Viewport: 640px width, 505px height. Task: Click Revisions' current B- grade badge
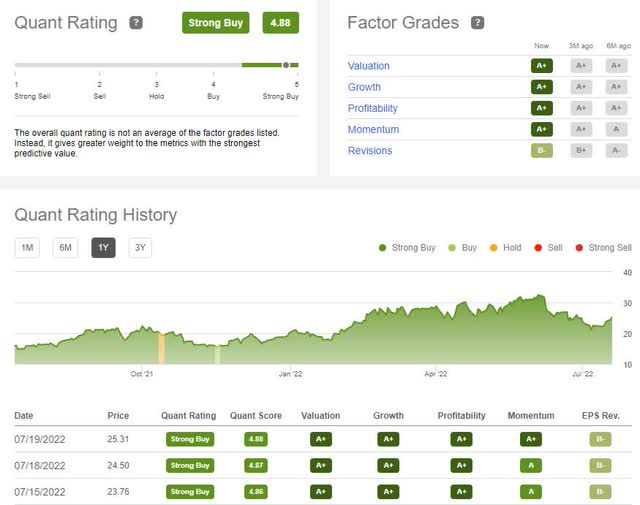click(542, 151)
